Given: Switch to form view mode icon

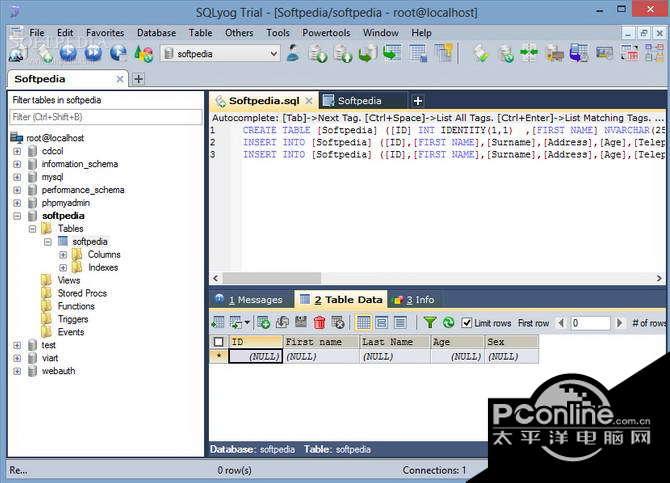Looking at the screenshot, I should tap(382, 323).
